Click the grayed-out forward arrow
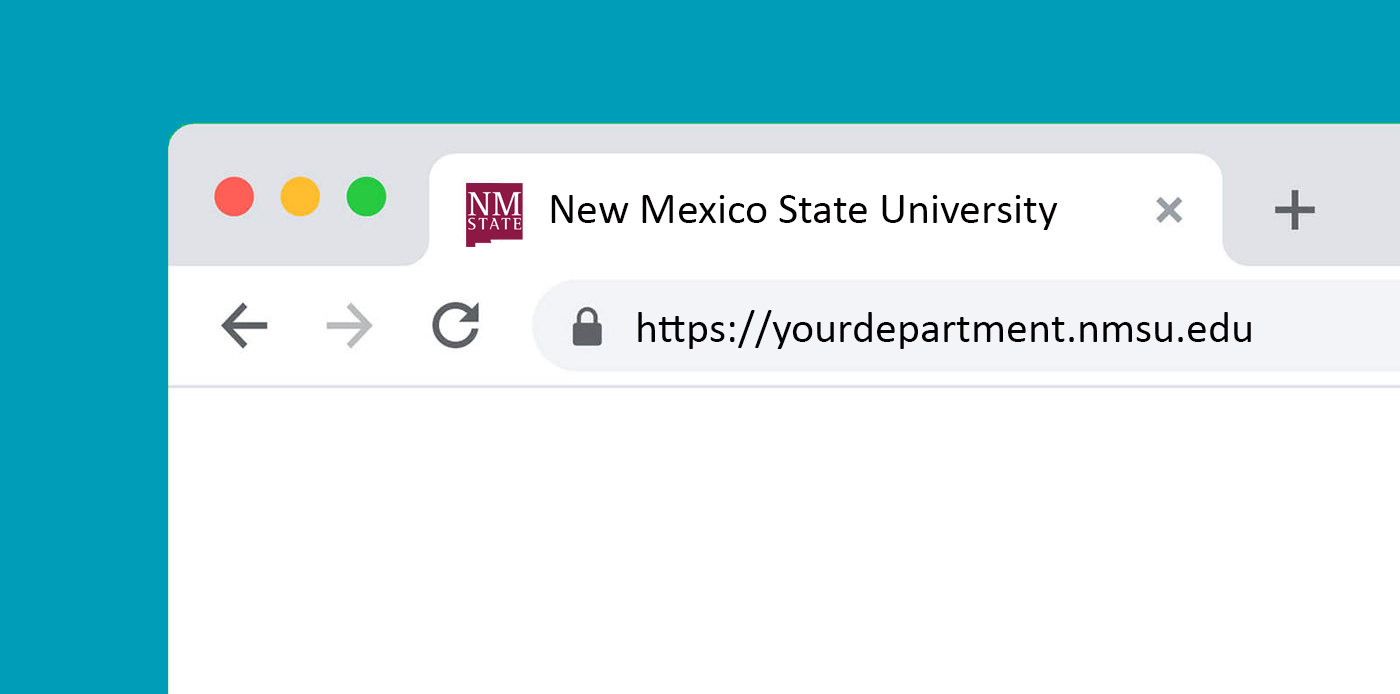1400x694 pixels. [349, 326]
